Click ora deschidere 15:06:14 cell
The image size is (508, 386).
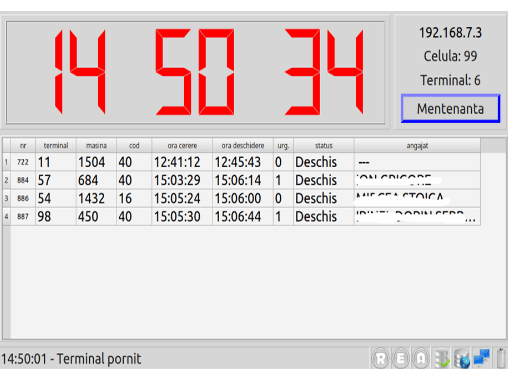243,180
